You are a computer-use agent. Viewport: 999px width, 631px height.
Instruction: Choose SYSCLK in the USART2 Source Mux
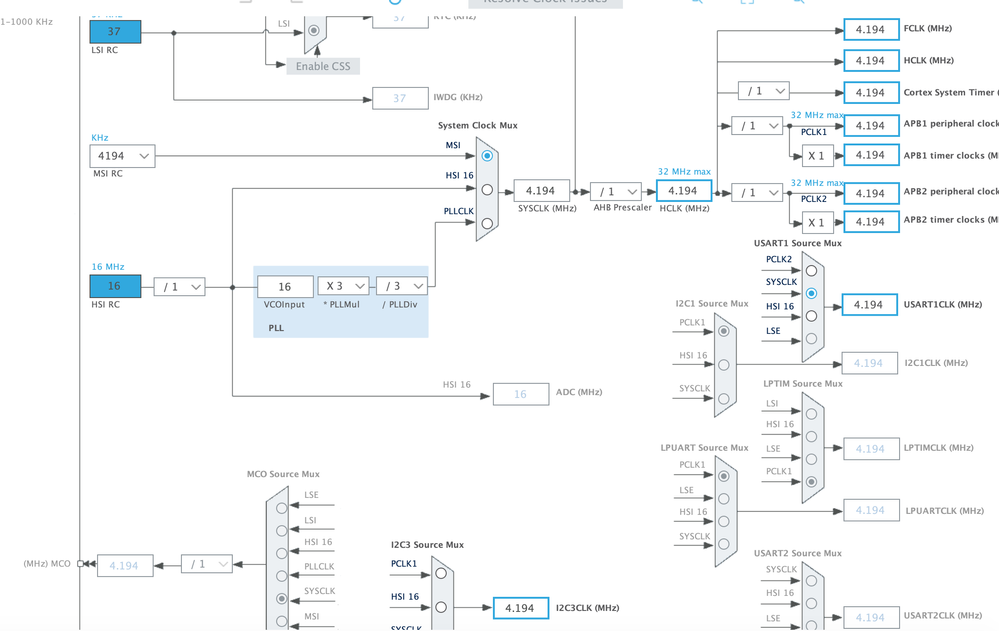coord(811,581)
